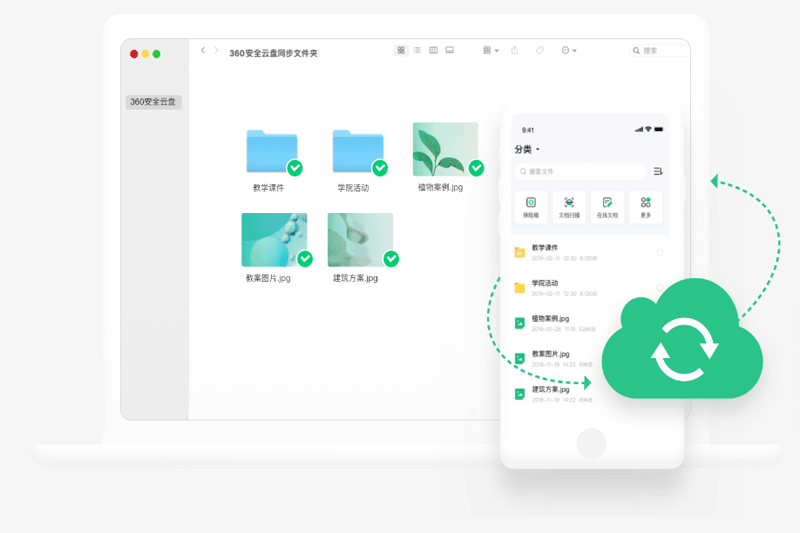800x533 pixels.
Task: Select 360安全云盘 in the sidebar
Action: 154,102
